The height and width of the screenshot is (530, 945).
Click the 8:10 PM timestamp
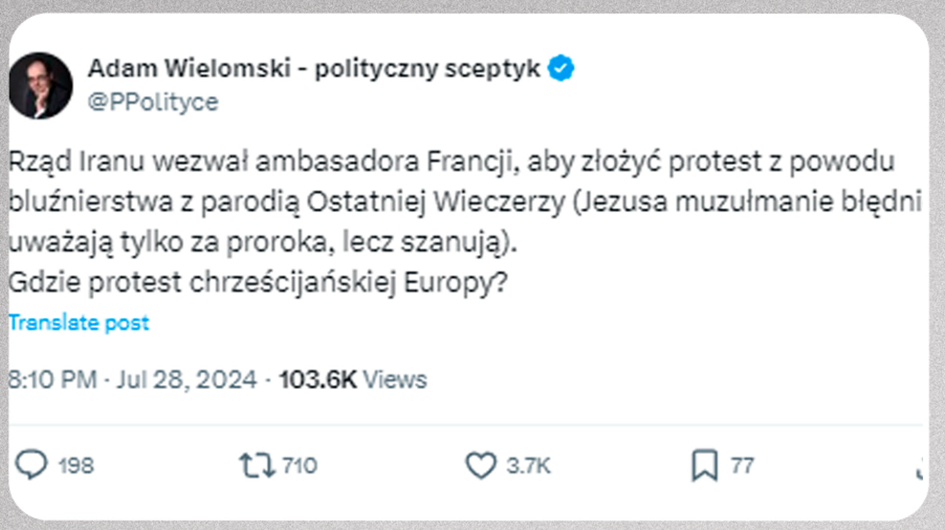point(52,380)
